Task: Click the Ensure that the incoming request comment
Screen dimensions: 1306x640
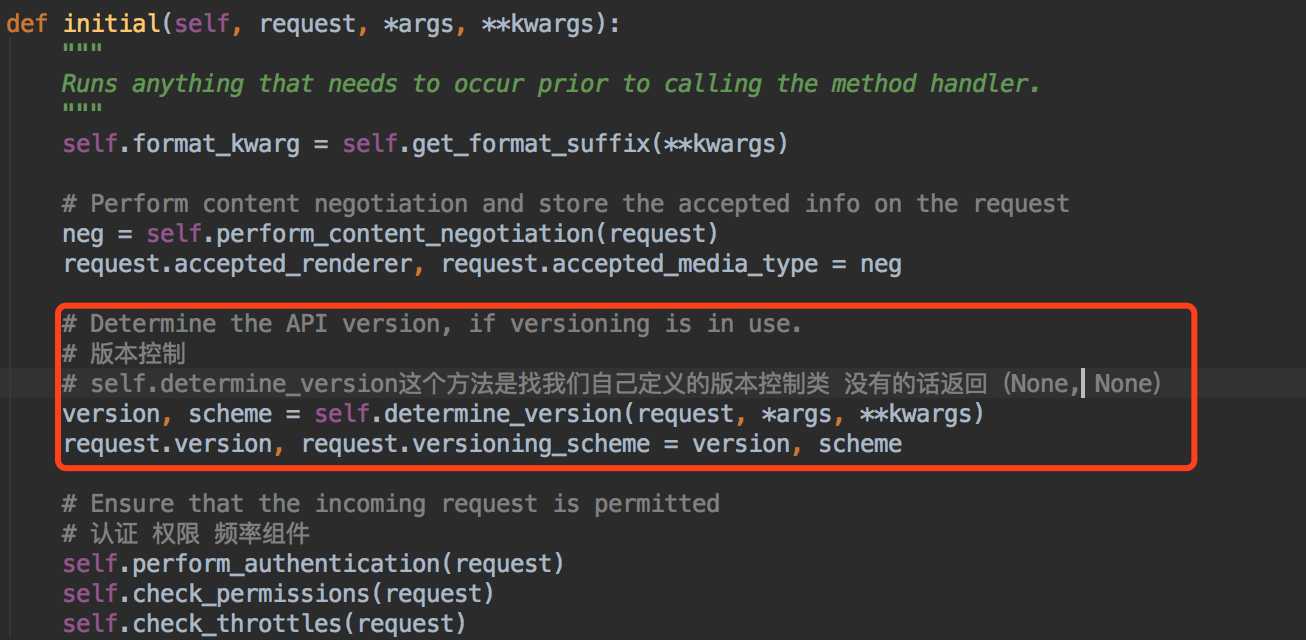Action: [390, 504]
